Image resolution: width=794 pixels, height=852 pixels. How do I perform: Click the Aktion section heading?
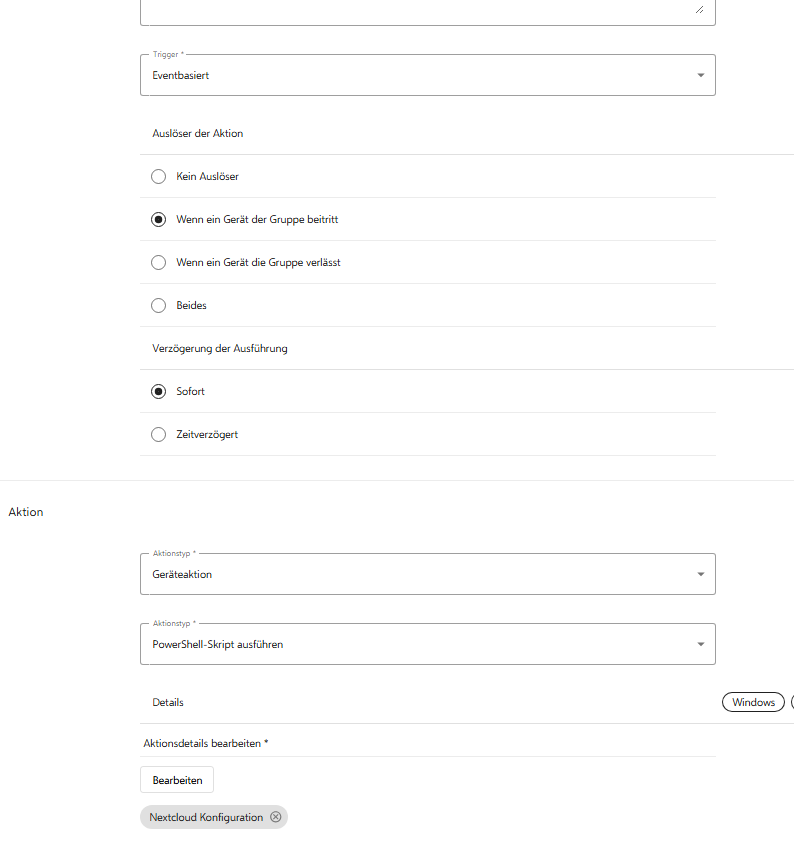(x=26, y=511)
